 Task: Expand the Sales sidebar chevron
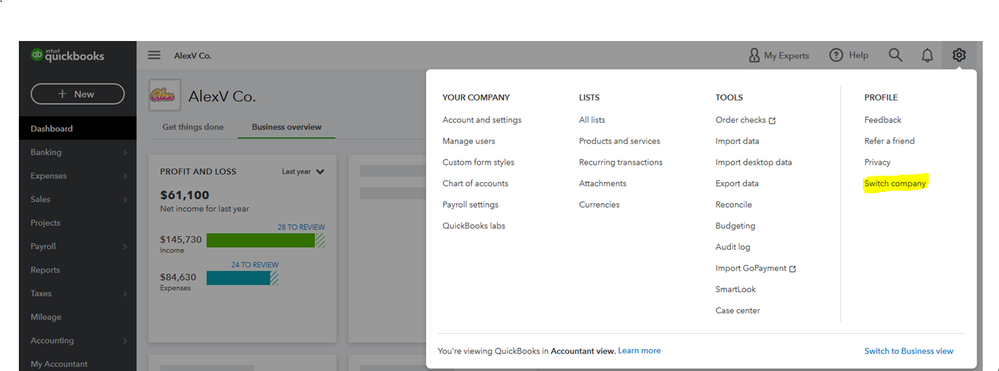(125, 200)
